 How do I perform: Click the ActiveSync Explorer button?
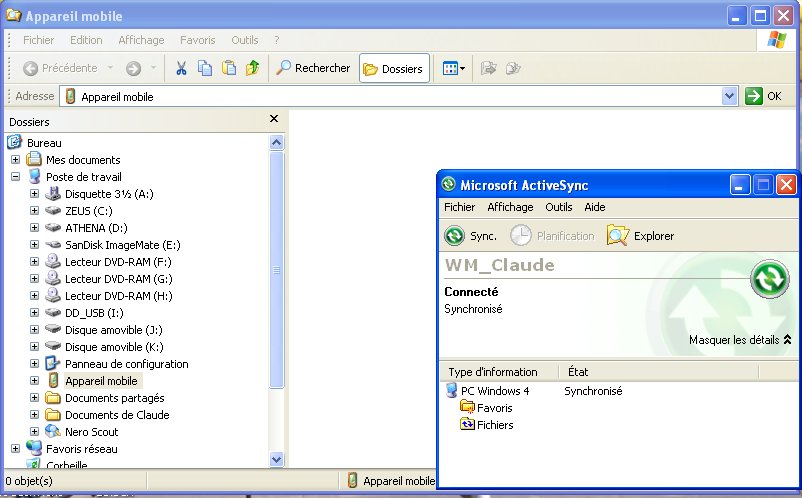pos(640,236)
